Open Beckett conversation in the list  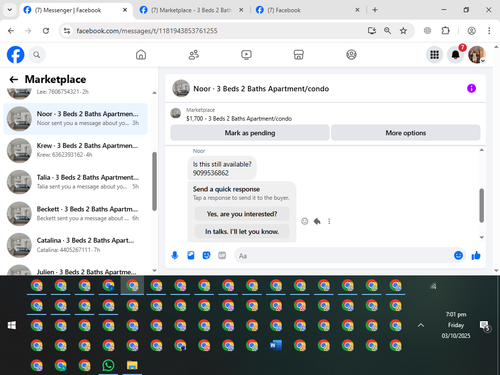(75, 214)
